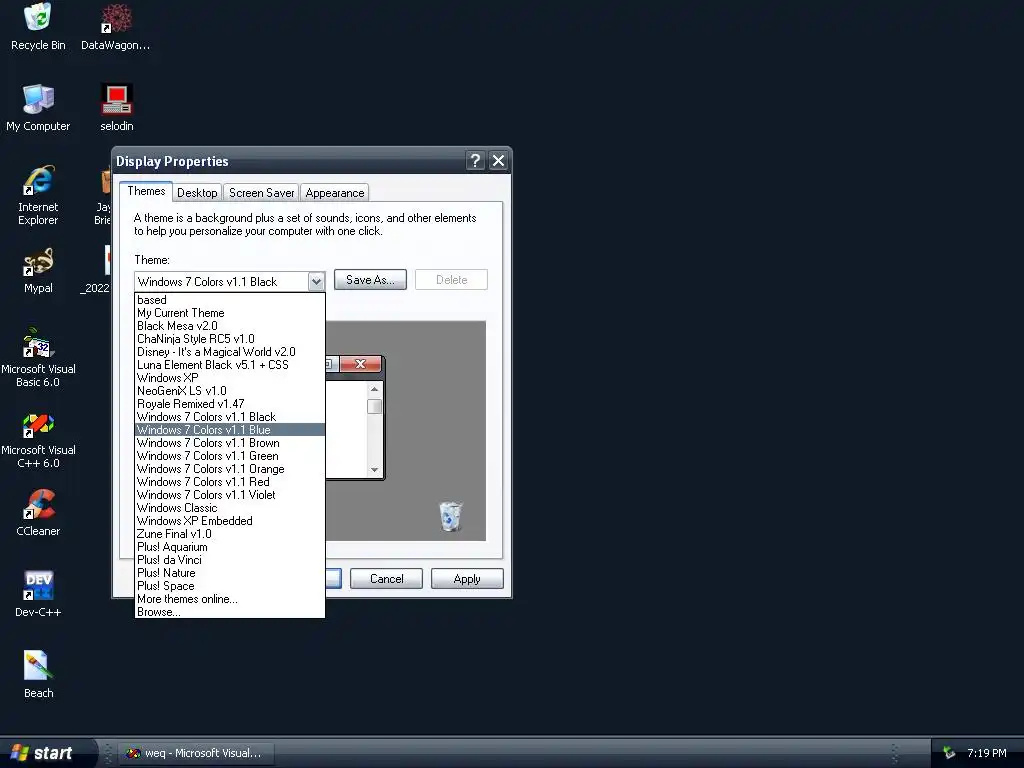Click the Cancel button
This screenshot has width=1024, height=768.
point(387,579)
